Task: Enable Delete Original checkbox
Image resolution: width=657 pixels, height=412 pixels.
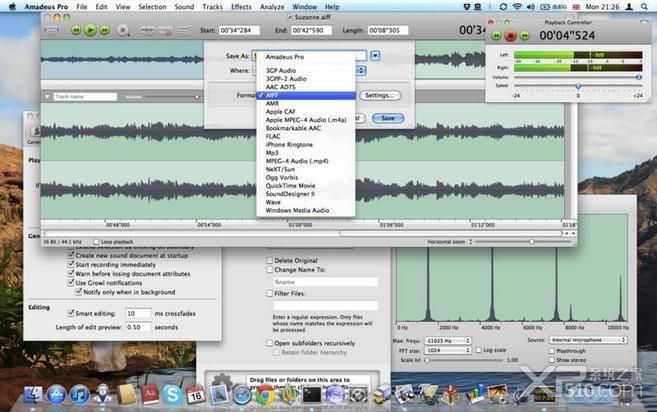Action: click(269, 260)
